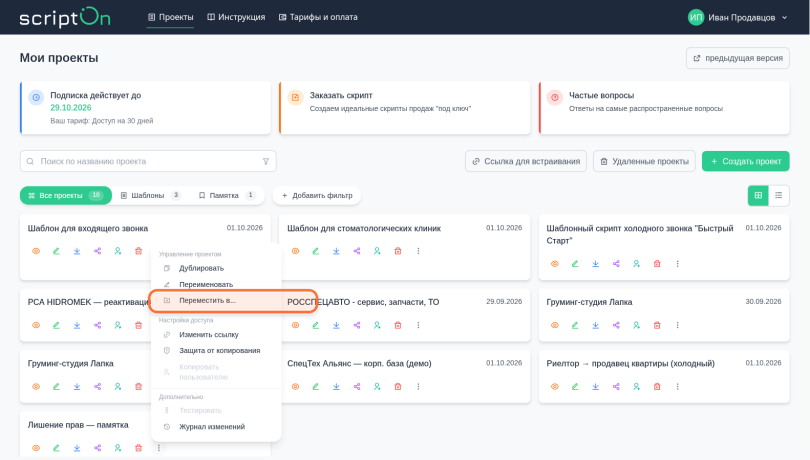Open Ссылка для встраивания
Viewport: 810px width, 460px height.
[526, 161]
